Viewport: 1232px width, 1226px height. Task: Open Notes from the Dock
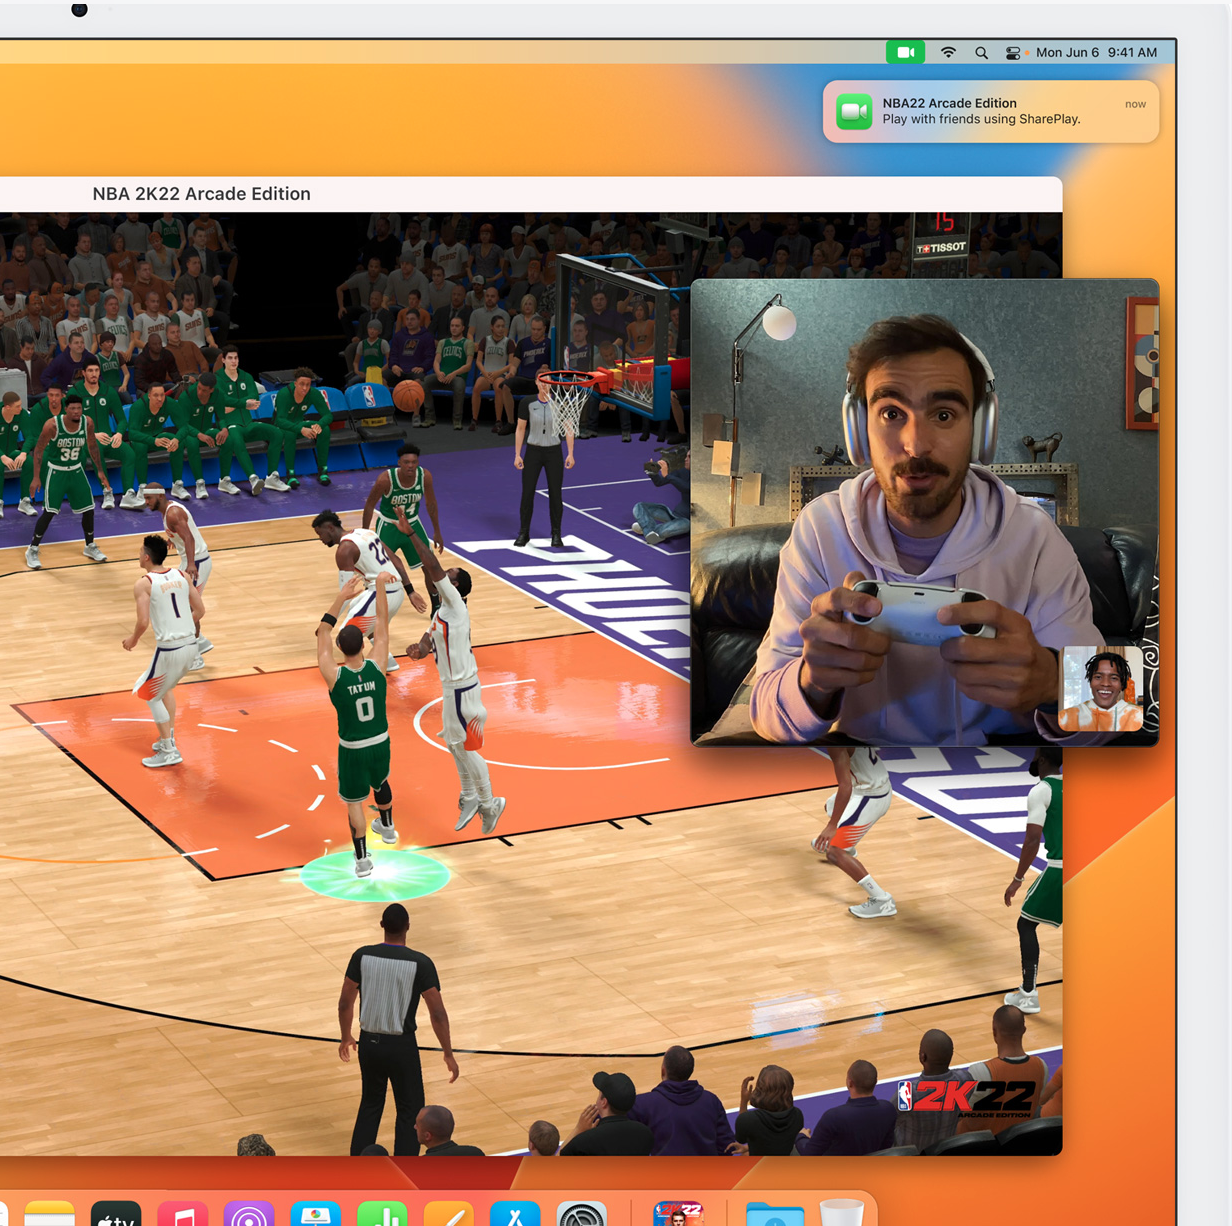(x=49, y=1213)
